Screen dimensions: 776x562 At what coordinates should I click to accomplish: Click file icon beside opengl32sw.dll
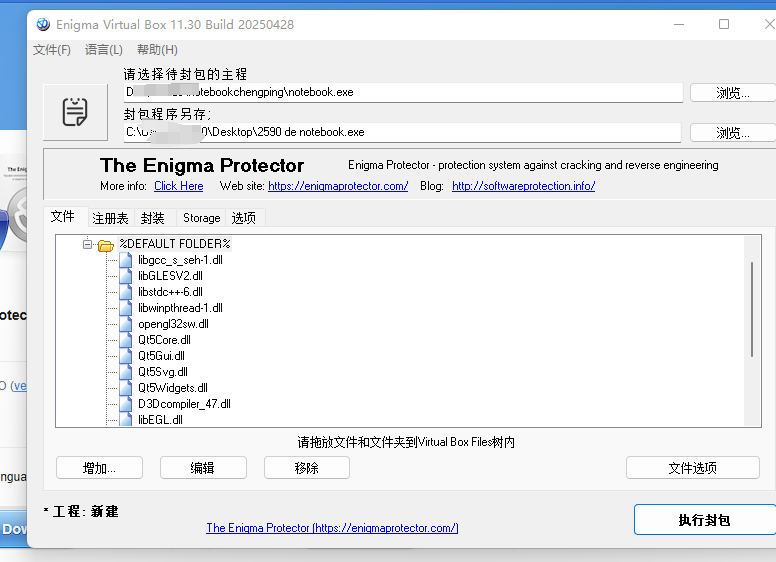[126, 324]
